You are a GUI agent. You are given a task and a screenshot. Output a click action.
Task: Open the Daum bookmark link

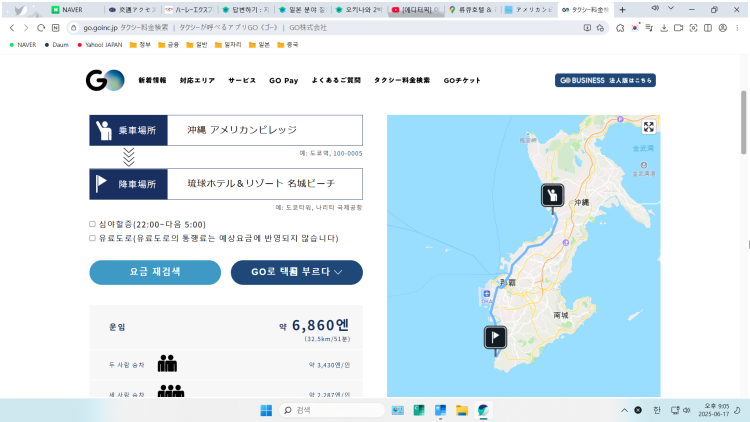pyautogui.click(x=56, y=44)
